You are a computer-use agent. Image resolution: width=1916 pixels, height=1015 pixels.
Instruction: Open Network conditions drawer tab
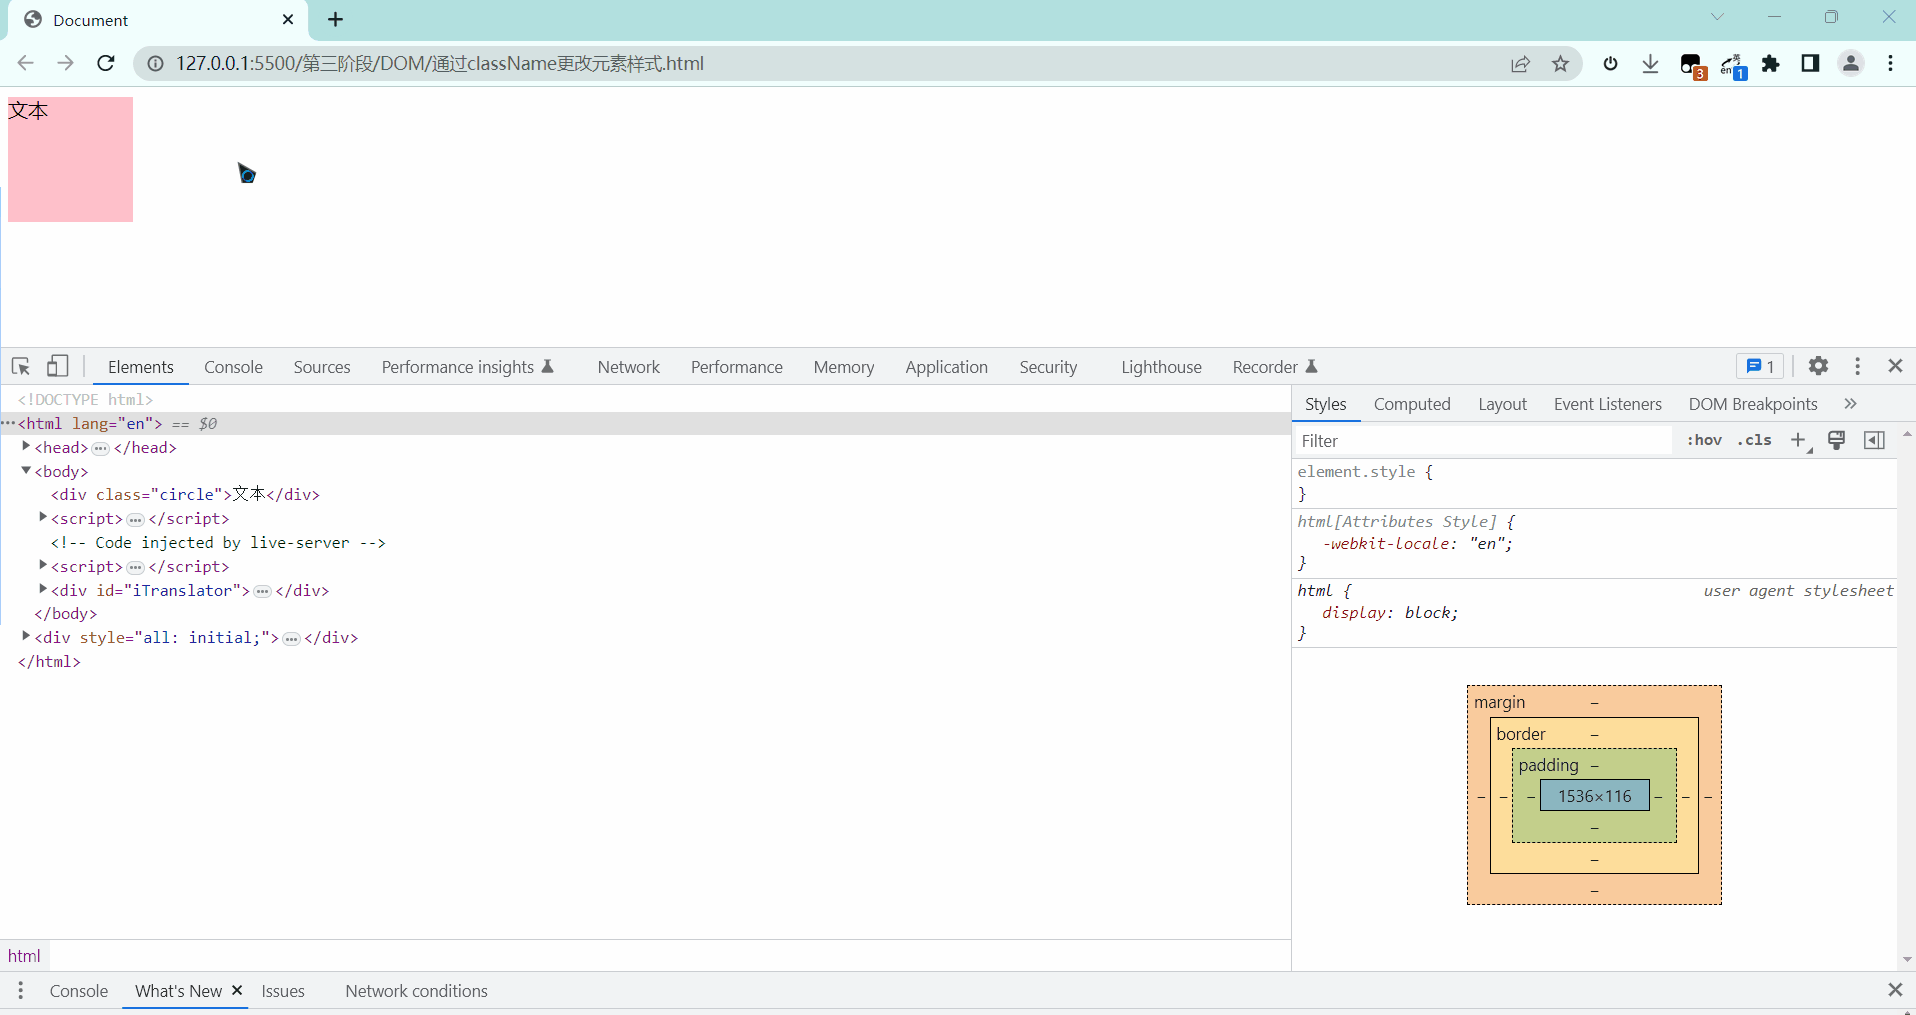[x=416, y=991]
